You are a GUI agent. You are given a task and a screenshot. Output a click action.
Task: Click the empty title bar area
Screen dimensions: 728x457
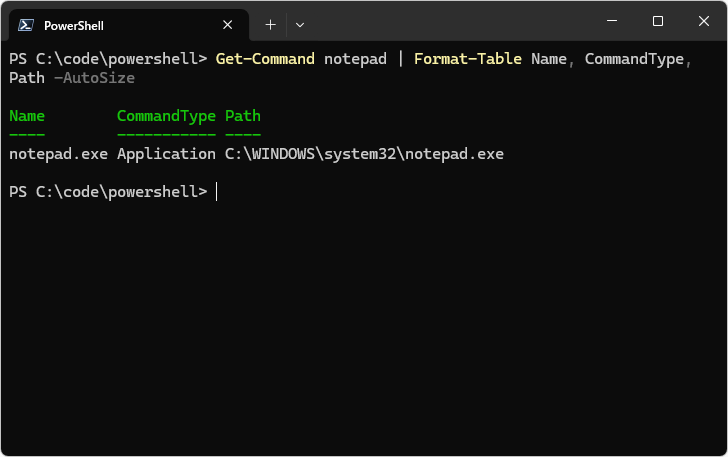pos(450,22)
